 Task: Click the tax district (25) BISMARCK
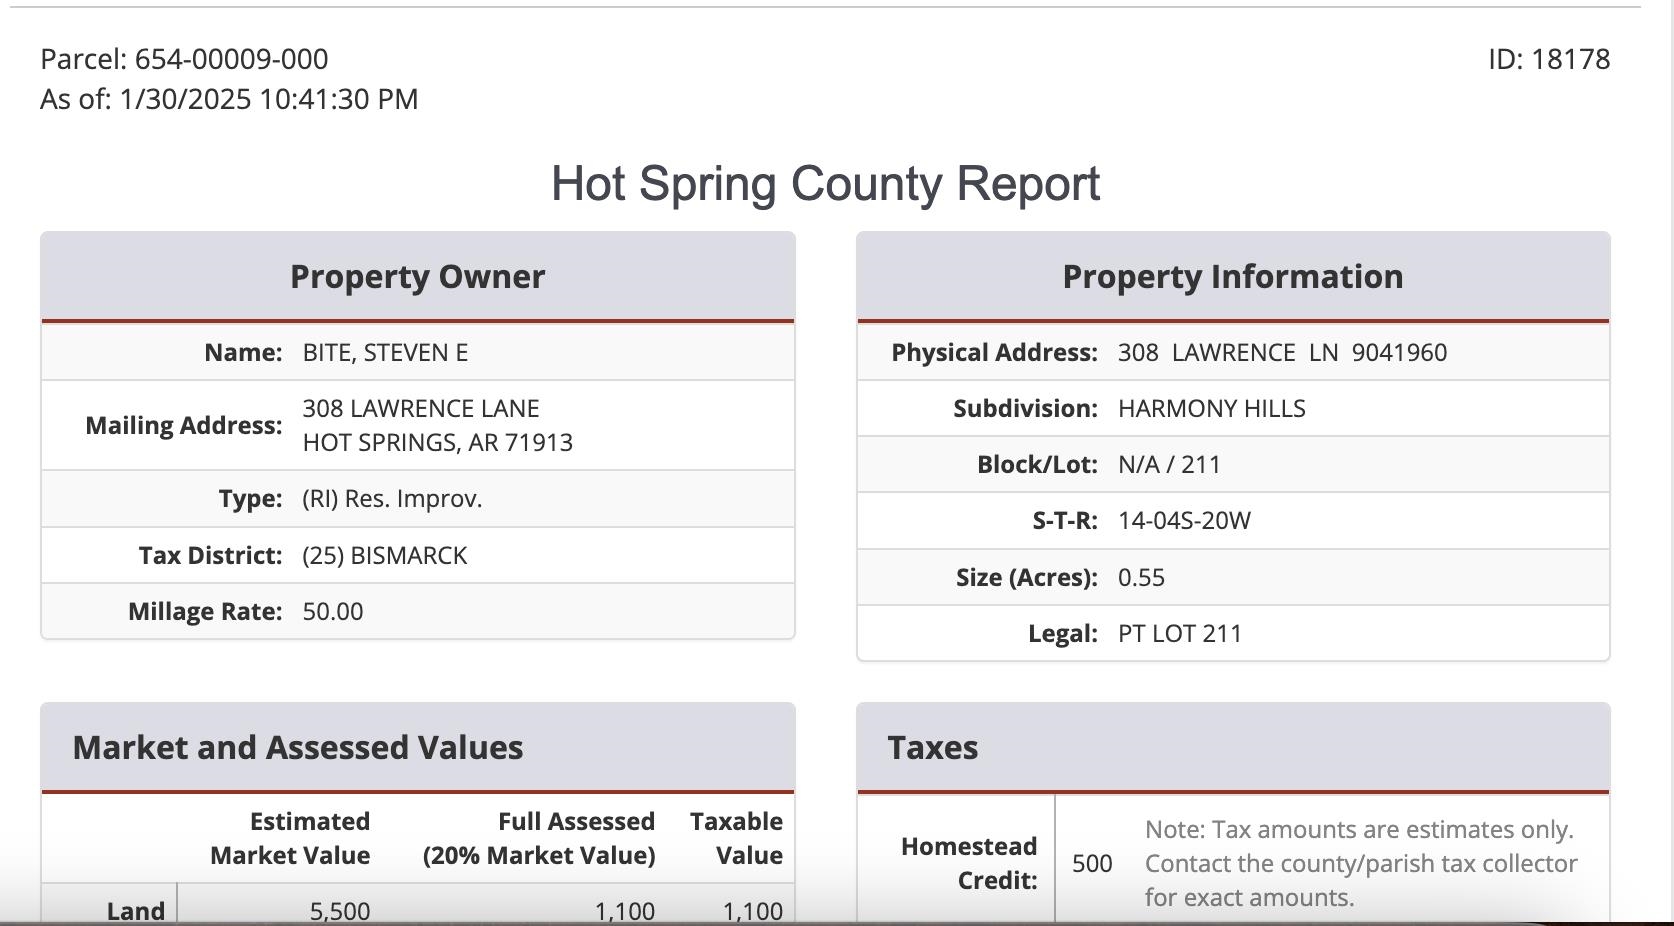coord(385,556)
